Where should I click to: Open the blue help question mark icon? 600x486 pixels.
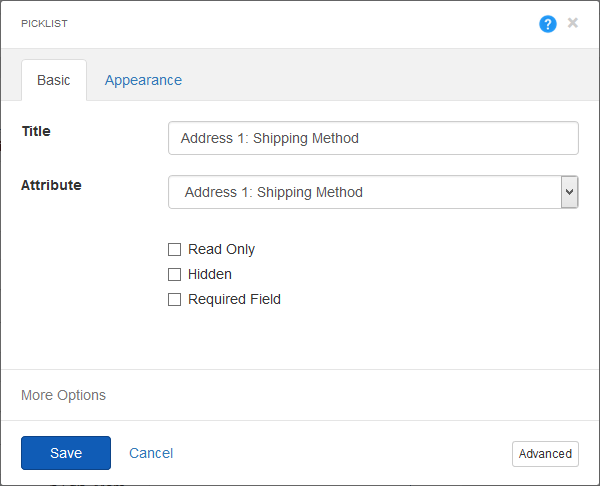548,24
